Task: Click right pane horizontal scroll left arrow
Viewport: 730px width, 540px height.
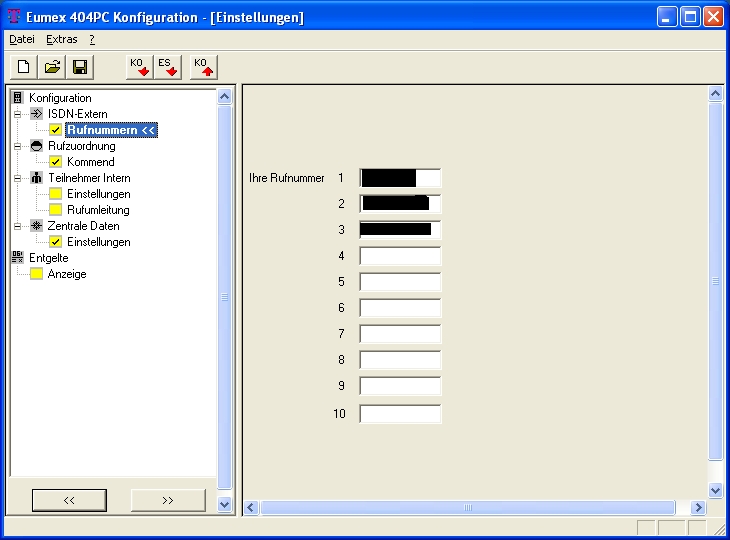Action: (x=251, y=507)
